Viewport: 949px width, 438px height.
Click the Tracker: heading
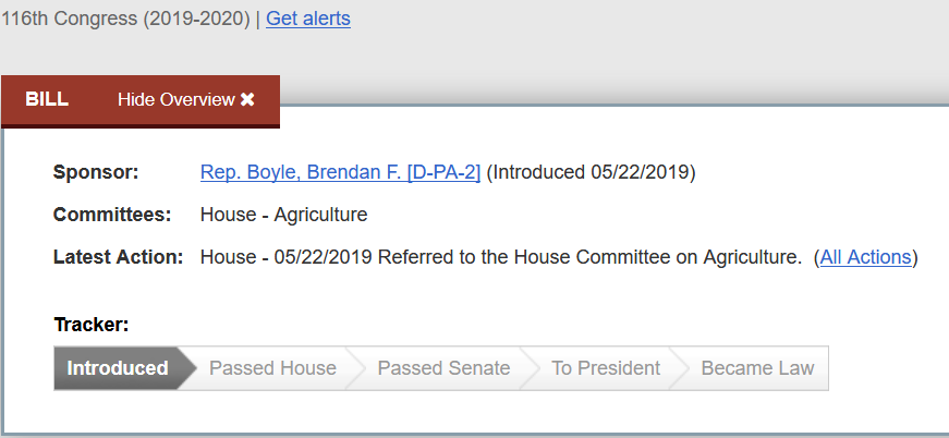(x=92, y=324)
